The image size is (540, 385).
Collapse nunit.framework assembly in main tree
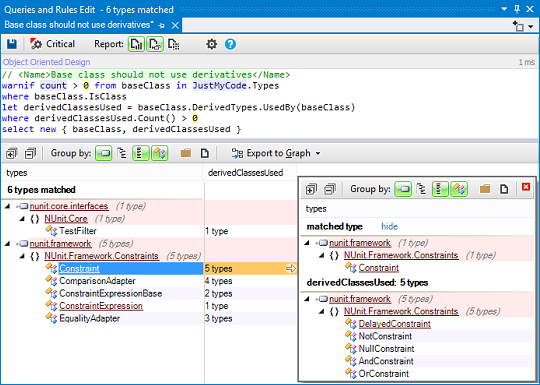[8, 244]
